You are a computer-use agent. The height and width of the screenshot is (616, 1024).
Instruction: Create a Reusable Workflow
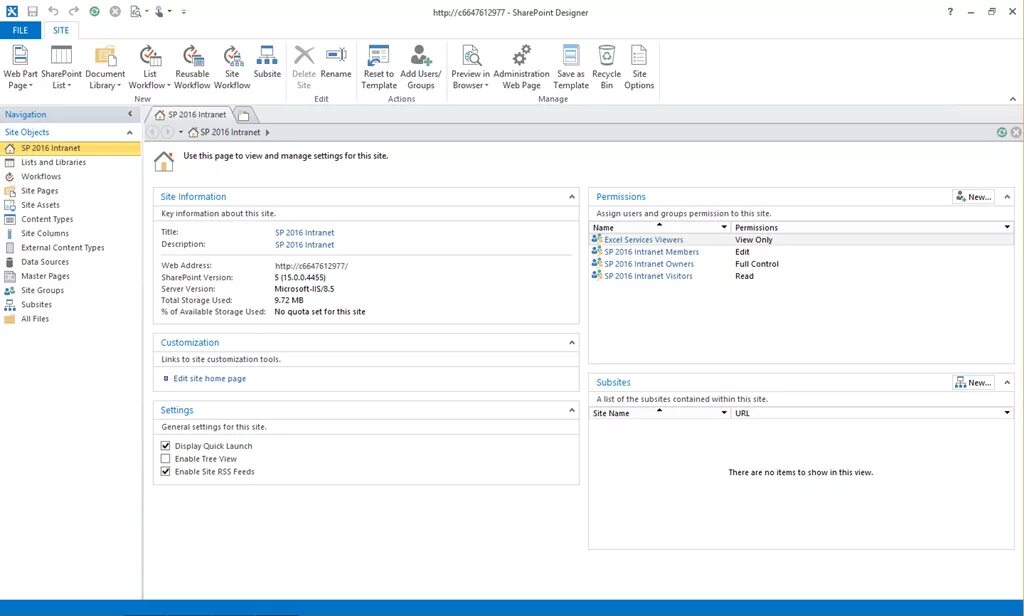click(192, 67)
